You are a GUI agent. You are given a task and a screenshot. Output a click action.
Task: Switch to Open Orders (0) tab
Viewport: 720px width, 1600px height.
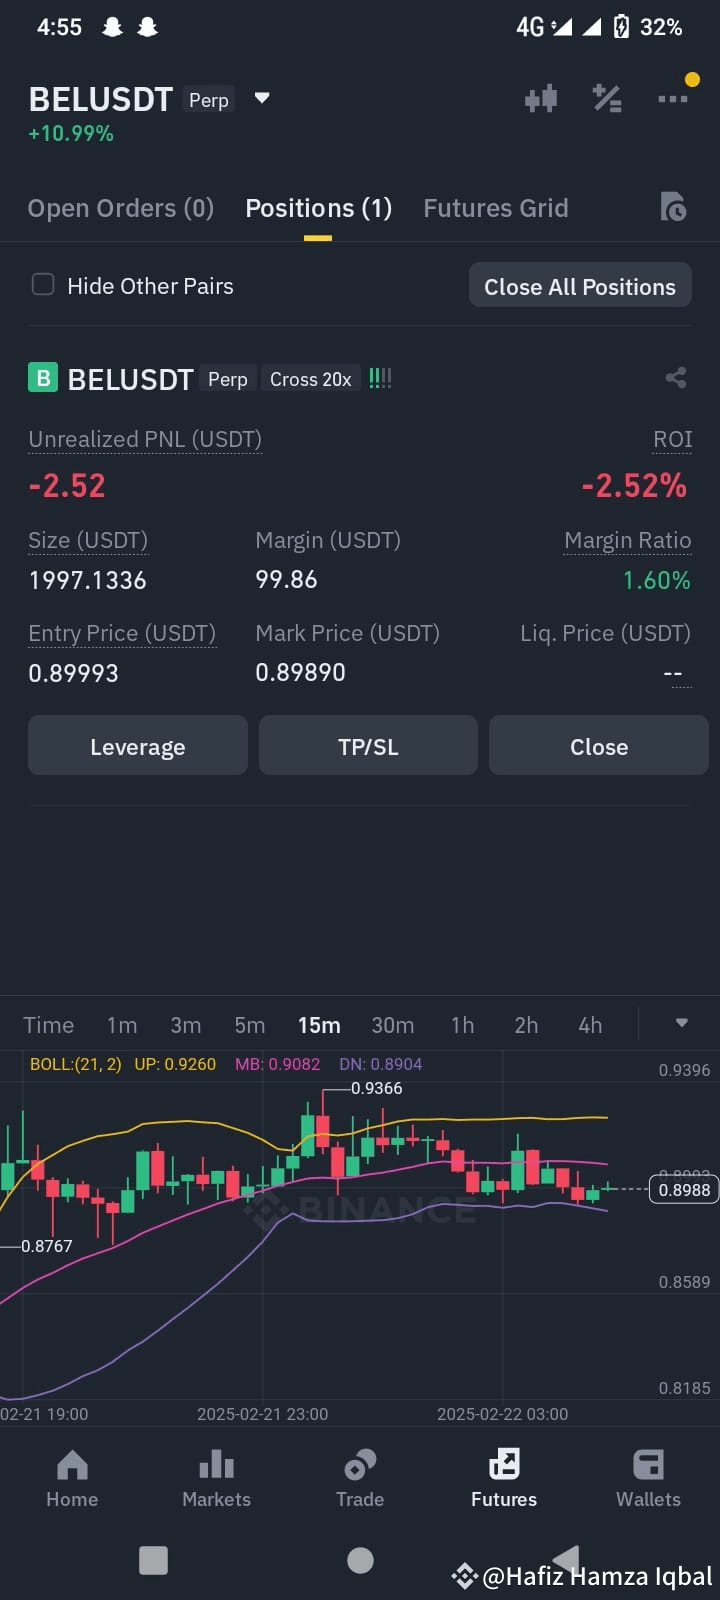click(121, 208)
